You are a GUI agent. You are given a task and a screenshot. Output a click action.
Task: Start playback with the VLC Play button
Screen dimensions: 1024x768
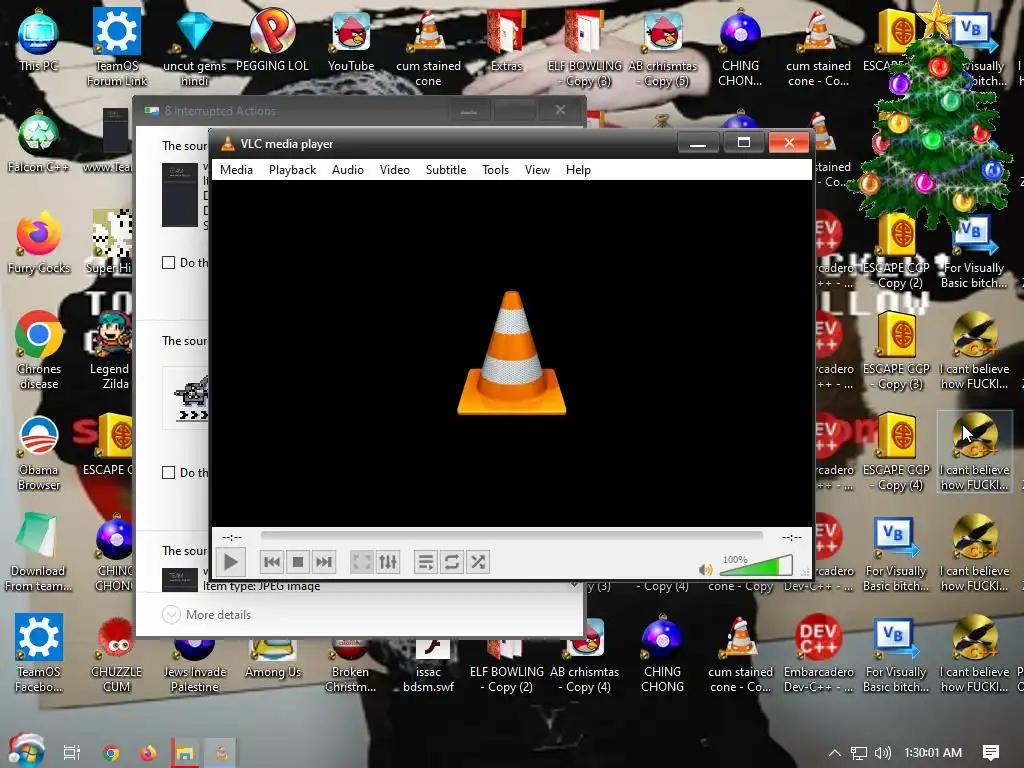pyautogui.click(x=231, y=562)
